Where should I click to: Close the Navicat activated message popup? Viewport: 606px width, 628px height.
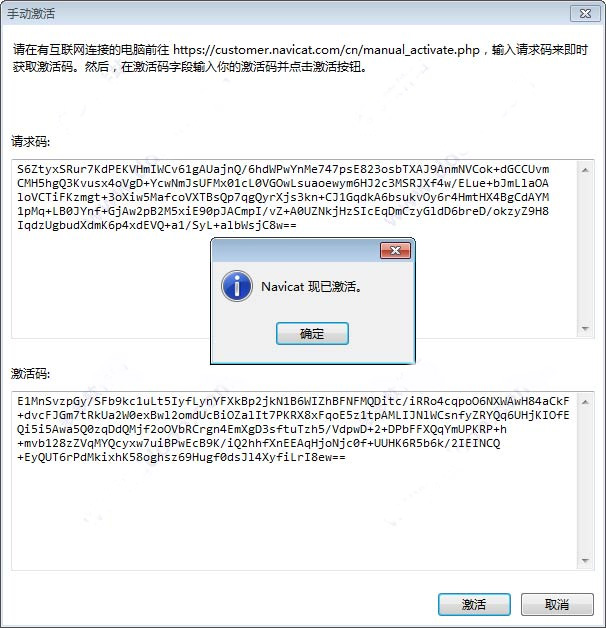[395, 250]
